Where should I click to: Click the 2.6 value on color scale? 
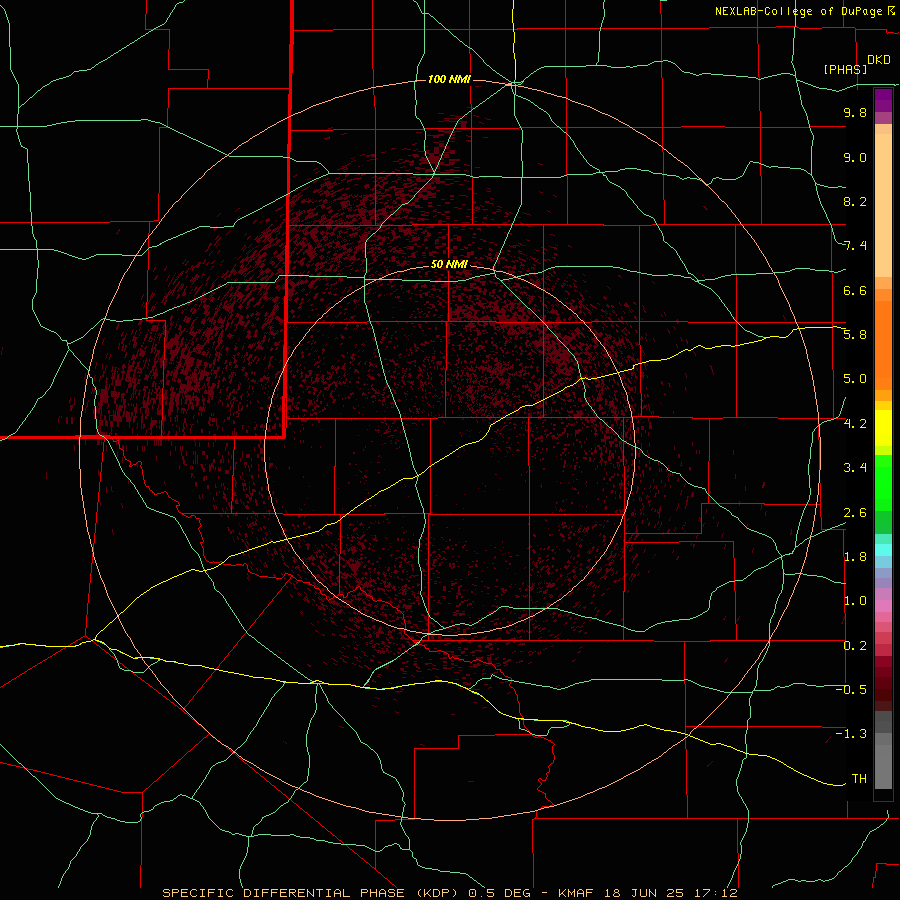[x=855, y=513]
